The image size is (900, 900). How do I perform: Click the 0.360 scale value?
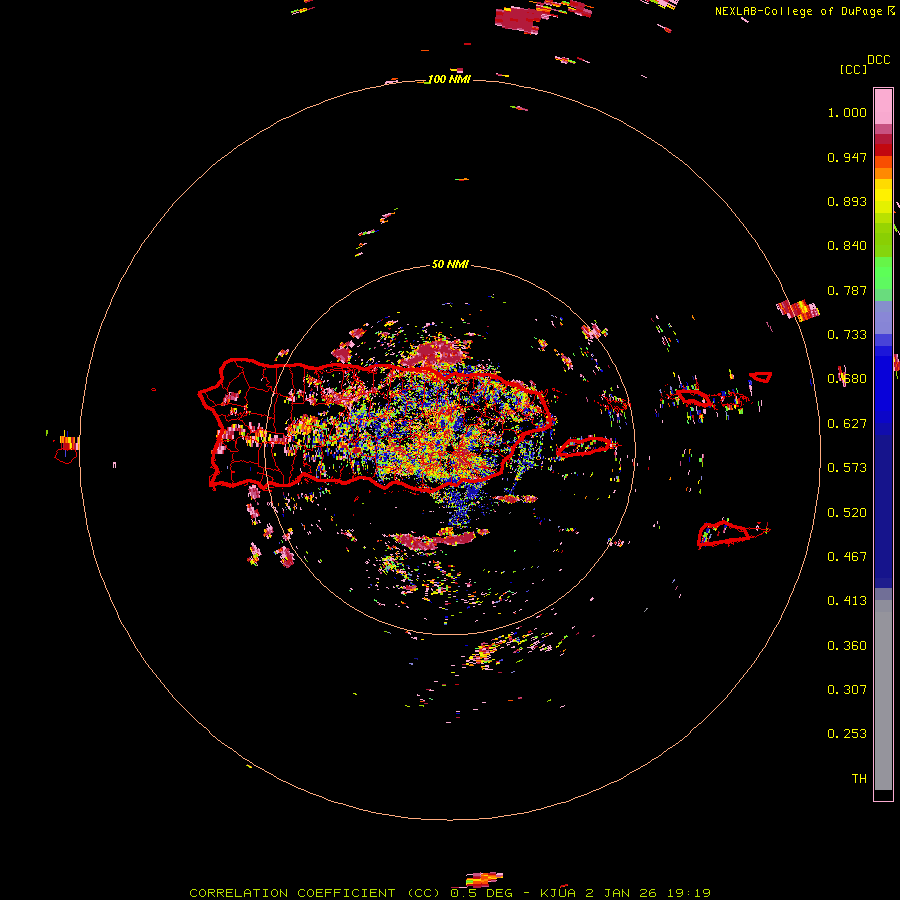tap(847, 646)
